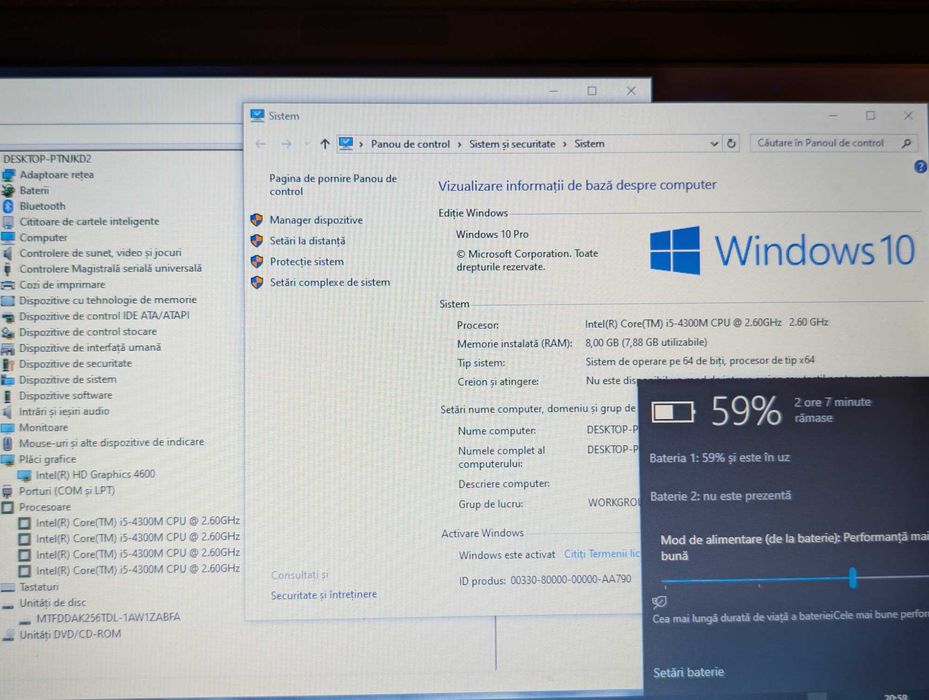Select the first Intel Core i5-4300M processor entry
929x700 pixels.
pos(138,522)
